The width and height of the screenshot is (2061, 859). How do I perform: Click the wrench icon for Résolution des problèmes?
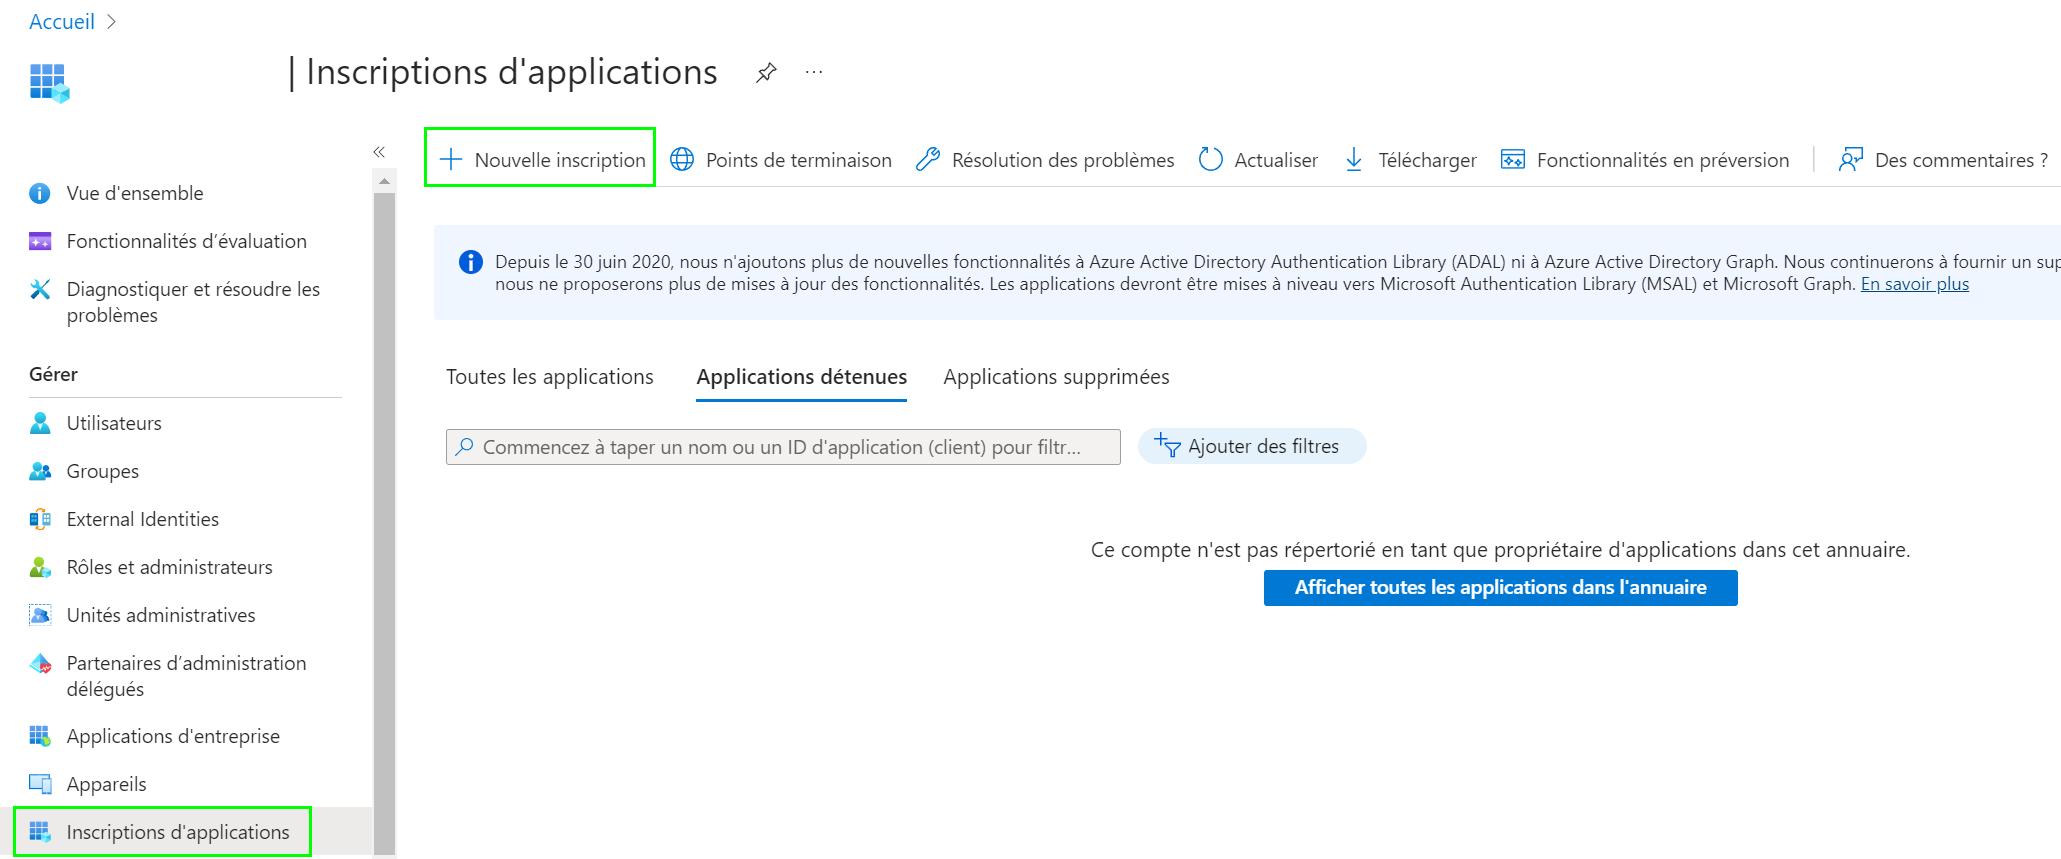(x=928, y=160)
